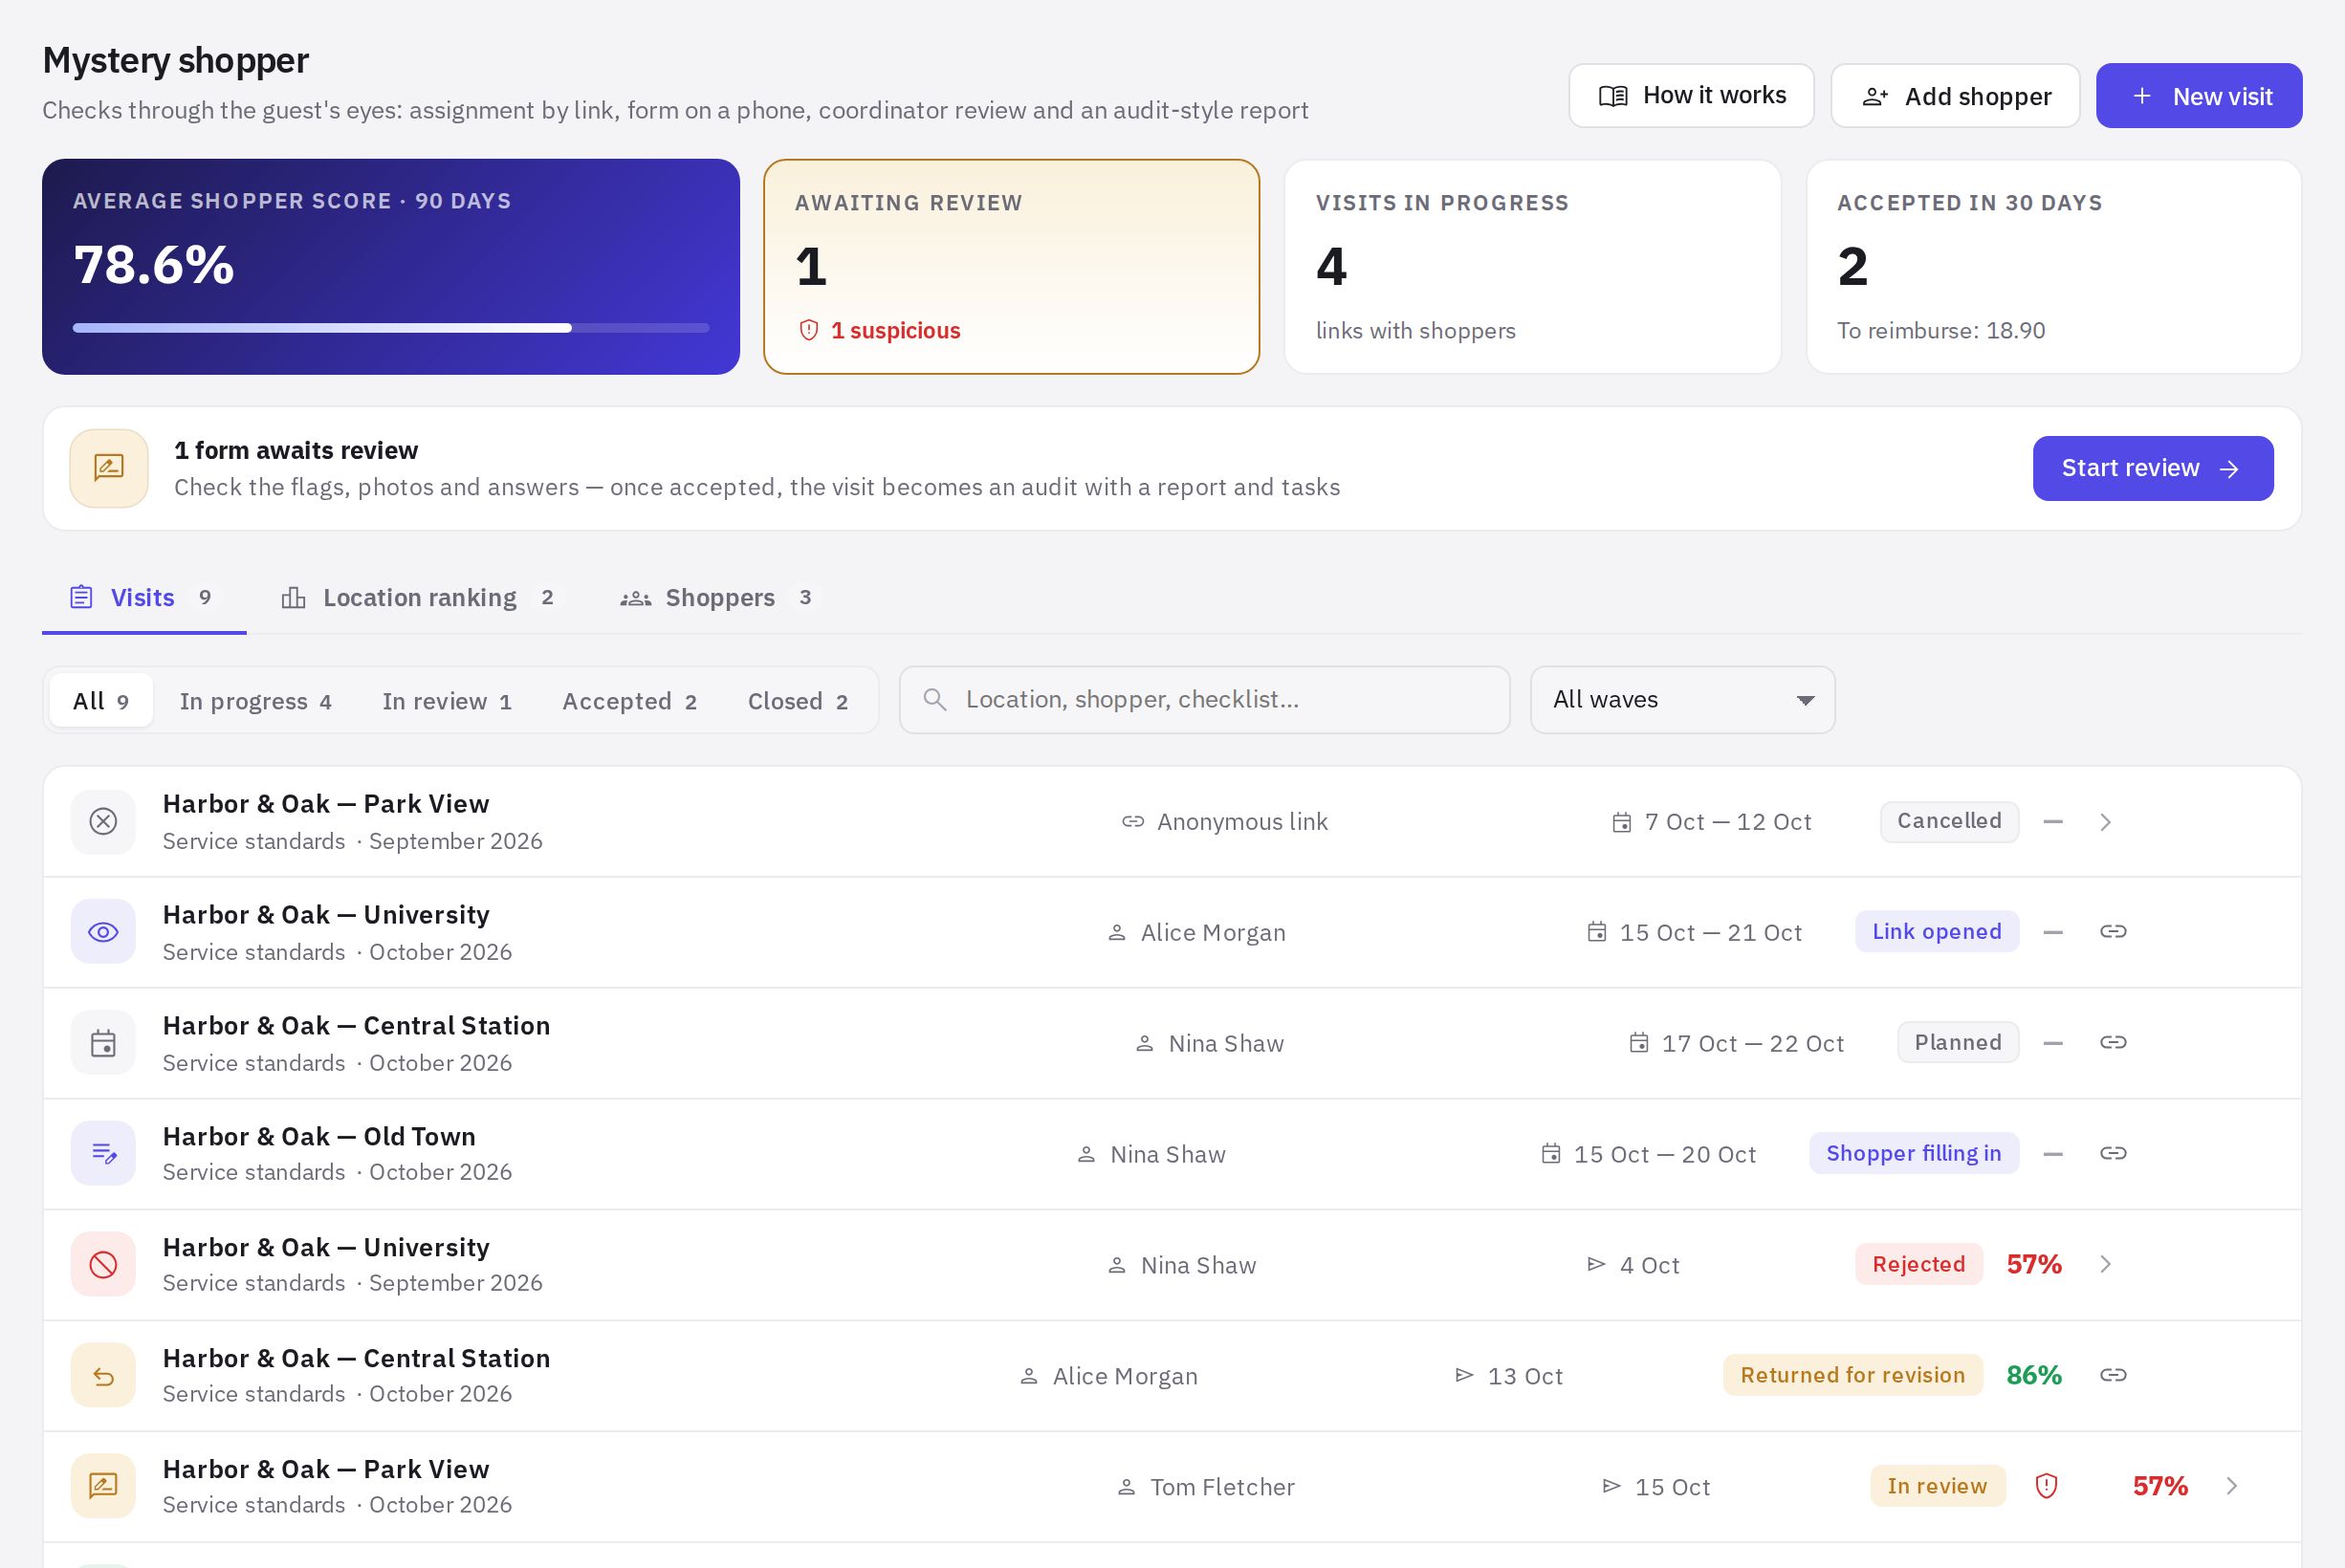Click the 86% score value
The height and width of the screenshot is (1568, 2345).
click(x=2034, y=1376)
